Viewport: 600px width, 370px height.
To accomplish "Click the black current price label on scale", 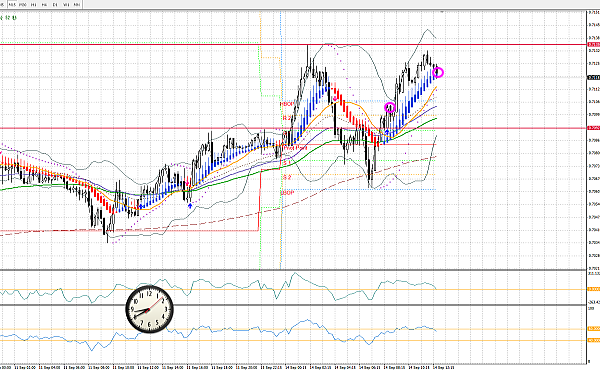I will tap(593, 77).
